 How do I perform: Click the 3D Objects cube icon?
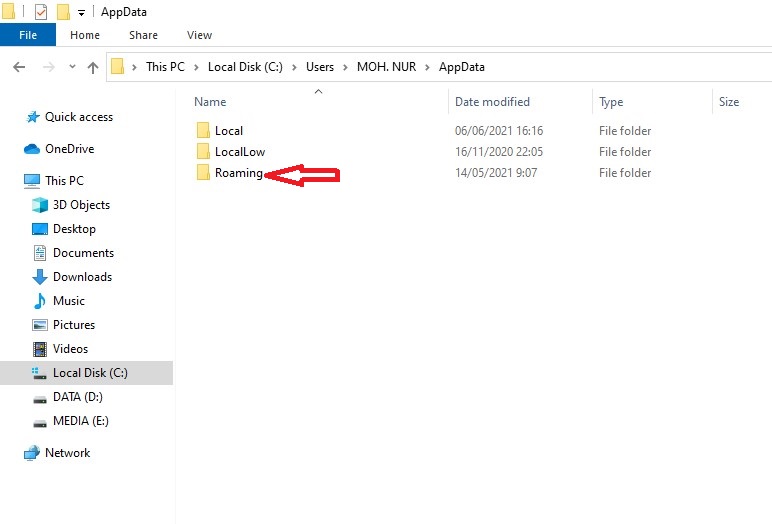pyautogui.click(x=40, y=205)
